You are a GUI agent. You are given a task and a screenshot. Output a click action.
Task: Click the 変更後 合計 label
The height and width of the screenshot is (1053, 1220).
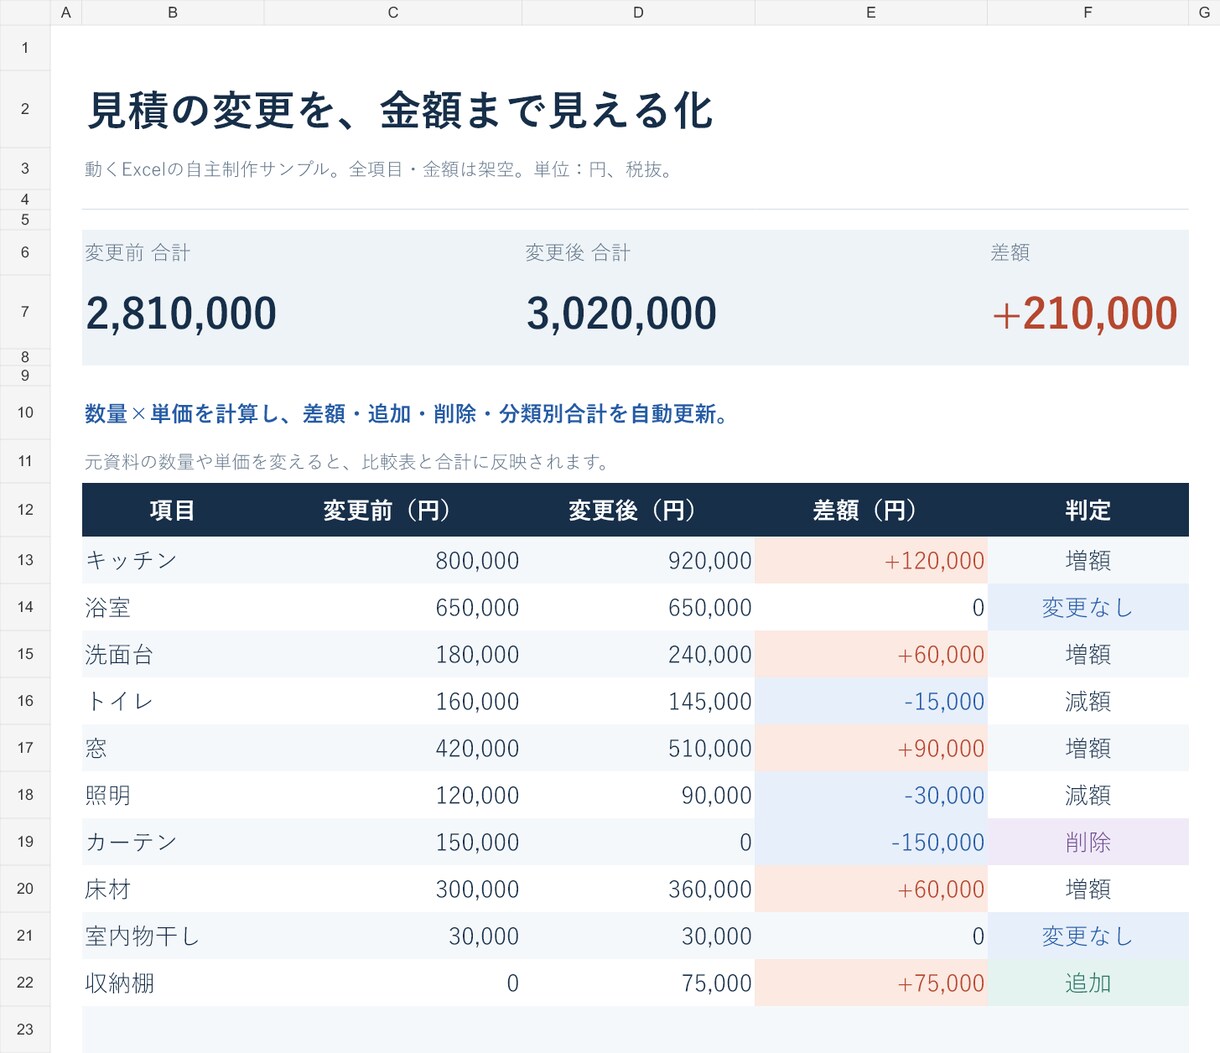(x=578, y=253)
